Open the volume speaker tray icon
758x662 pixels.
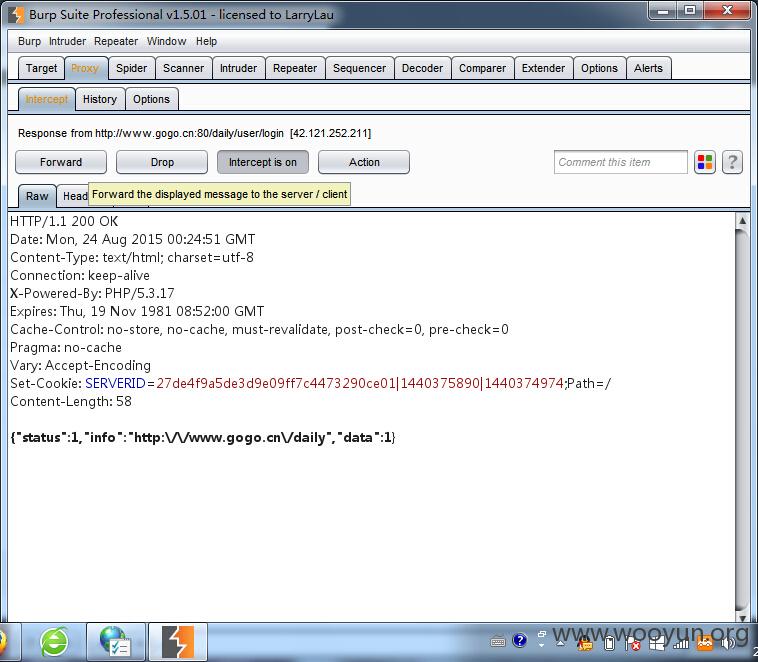click(728, 643)
